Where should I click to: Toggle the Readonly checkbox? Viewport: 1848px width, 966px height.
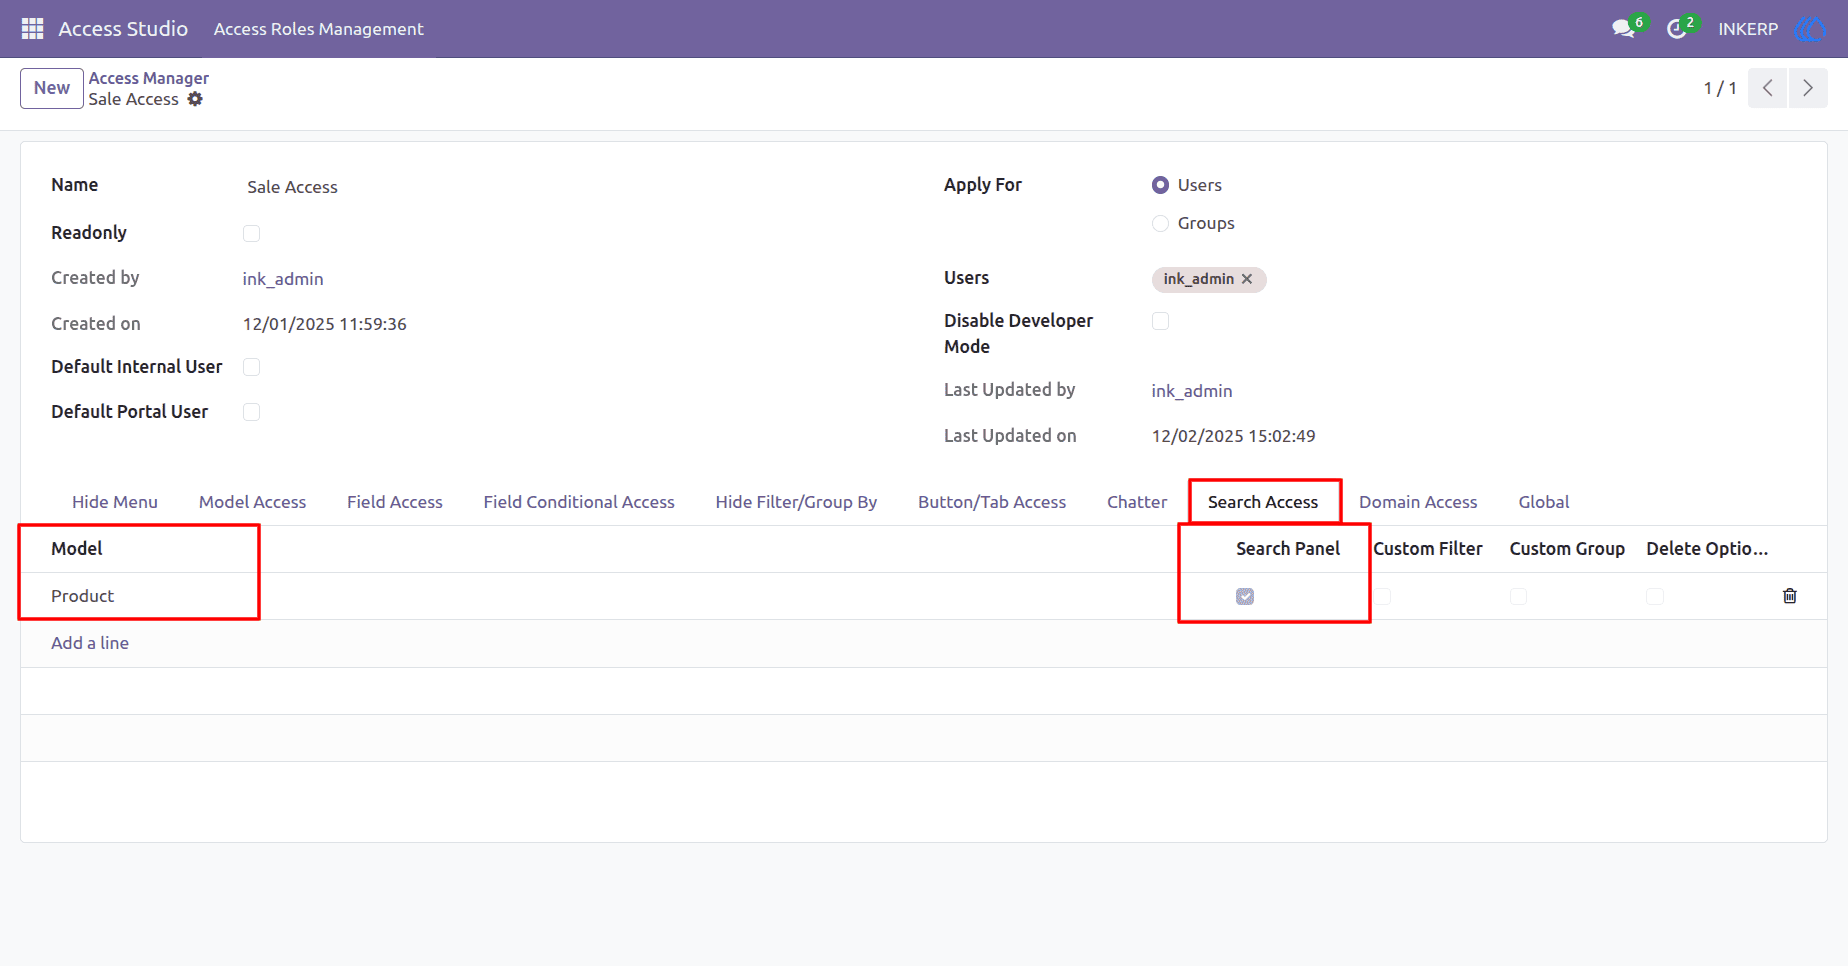pyautogui.click(x=252, y=233)
